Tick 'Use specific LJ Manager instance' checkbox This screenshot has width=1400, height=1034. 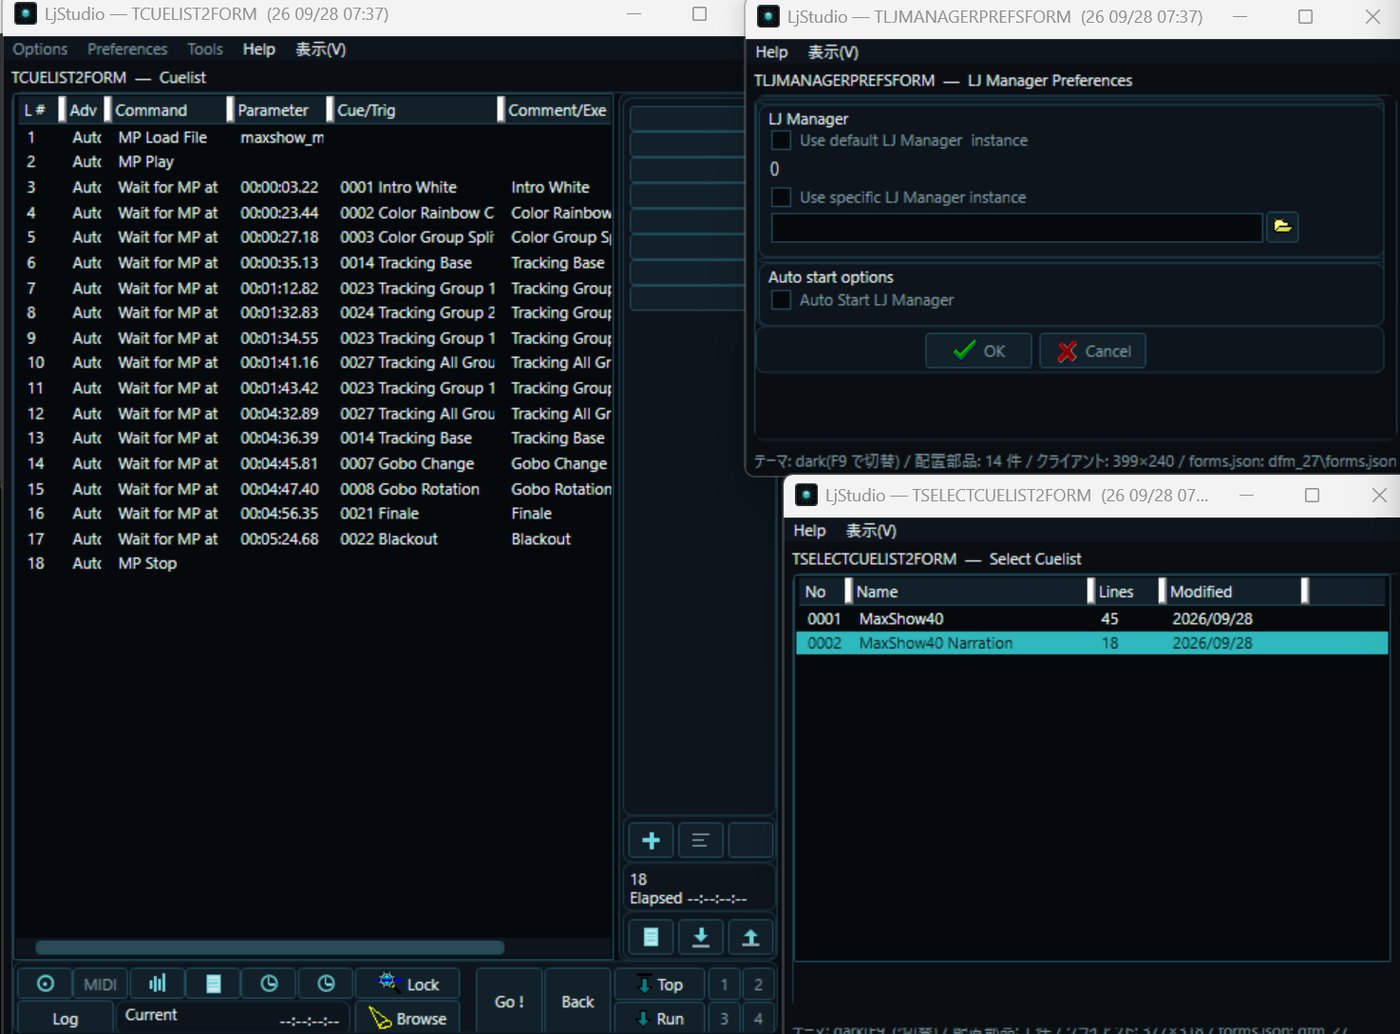click(x=781, y=197)
